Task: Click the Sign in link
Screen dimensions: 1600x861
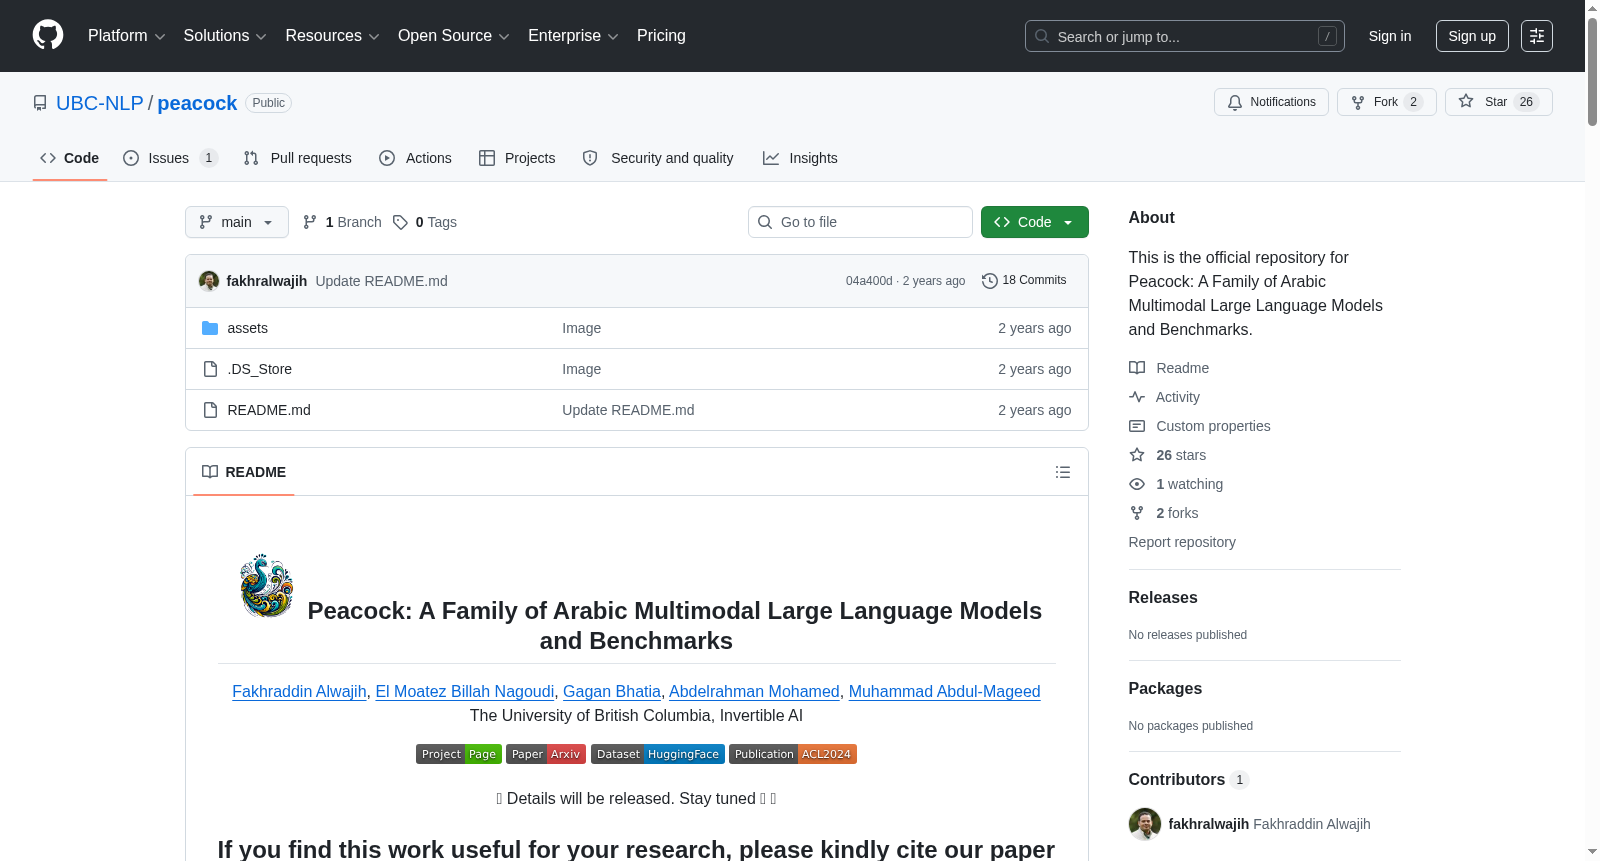Action: click(1390, 36)
